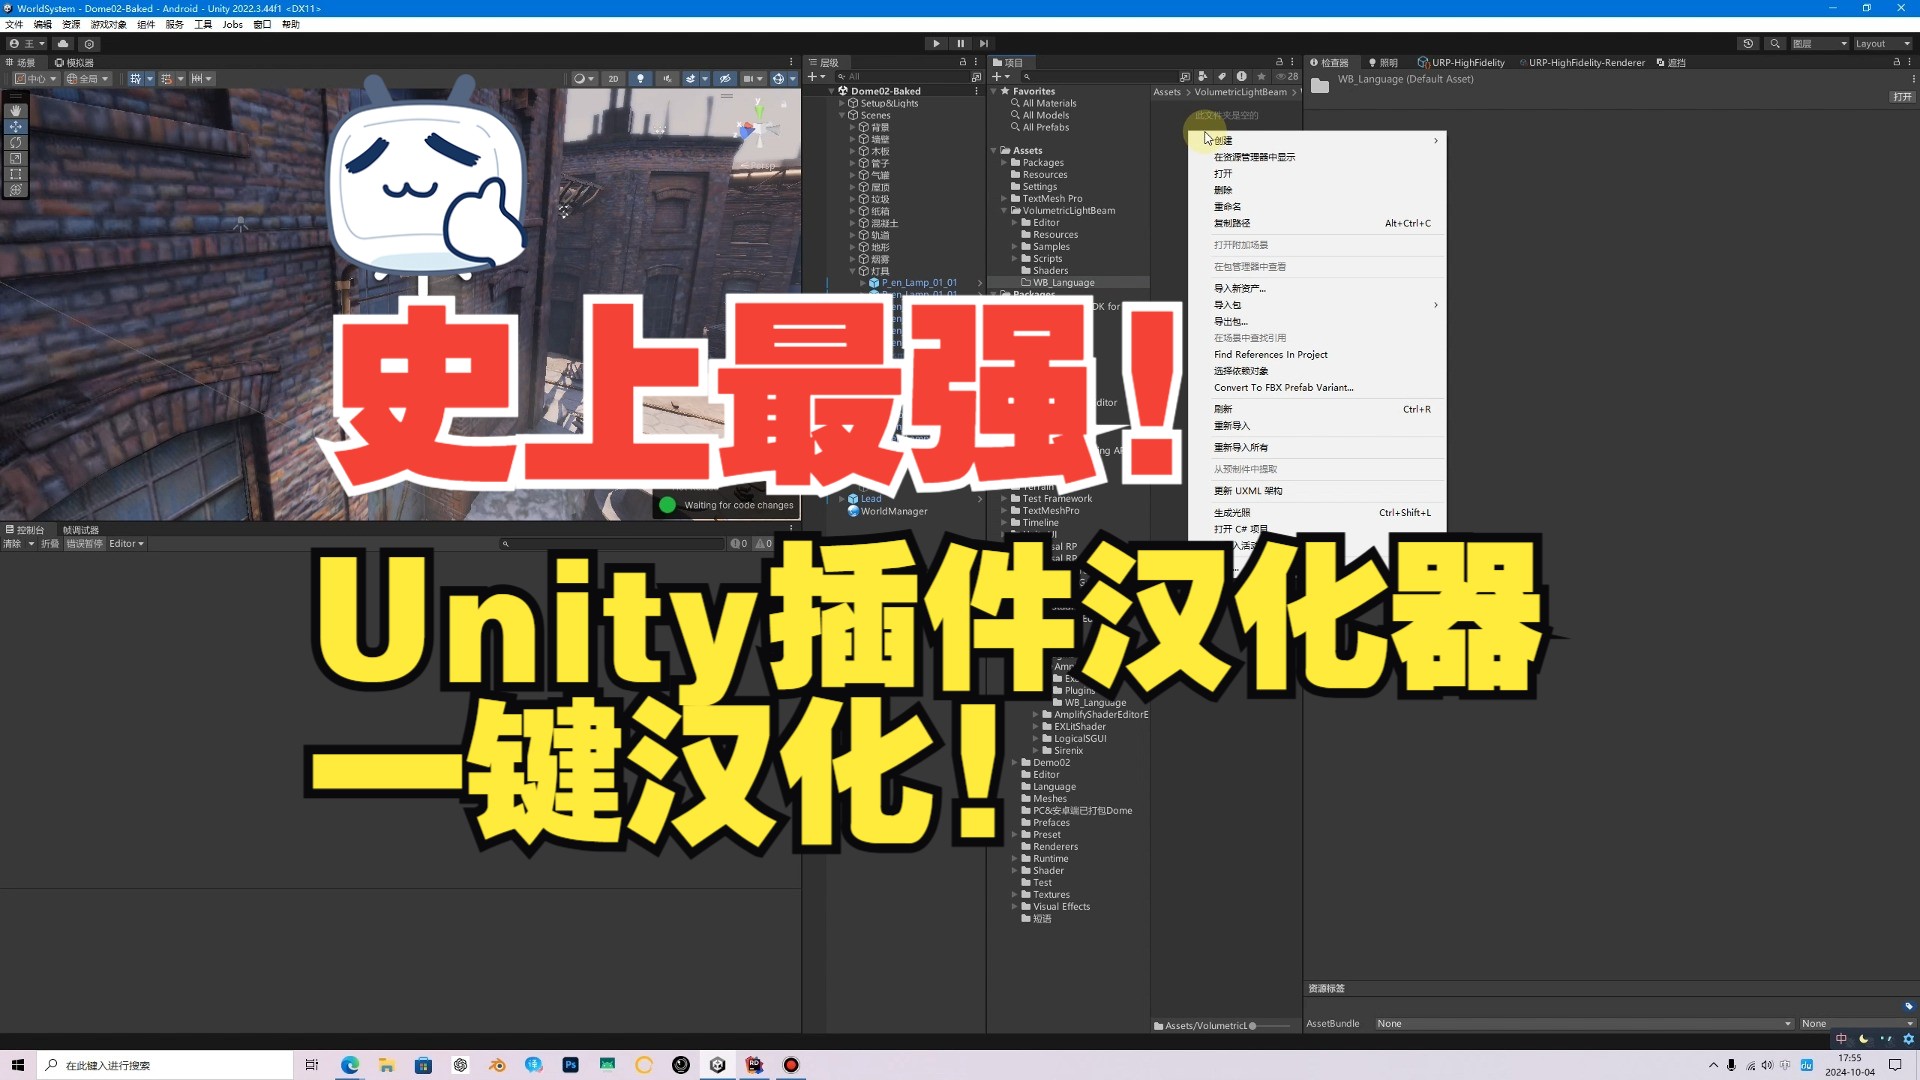Screen dimensions: 1920x1080
Task: Toggle 2D view in scene toolbar
Action: pos(613,78)
